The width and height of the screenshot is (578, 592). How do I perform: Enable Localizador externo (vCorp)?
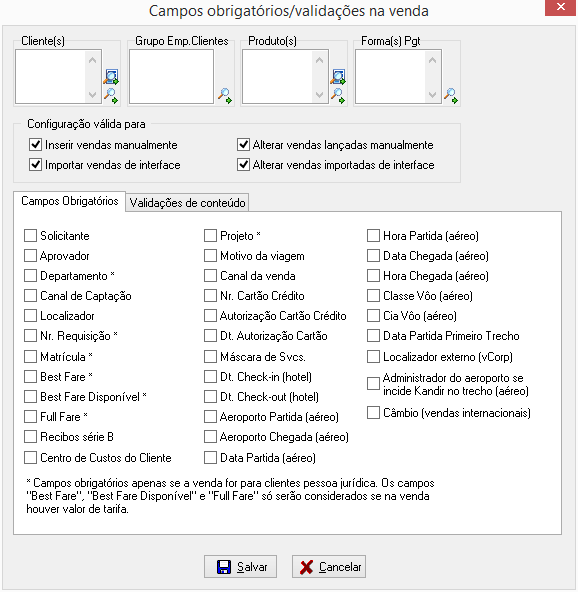tap(373, 356)
